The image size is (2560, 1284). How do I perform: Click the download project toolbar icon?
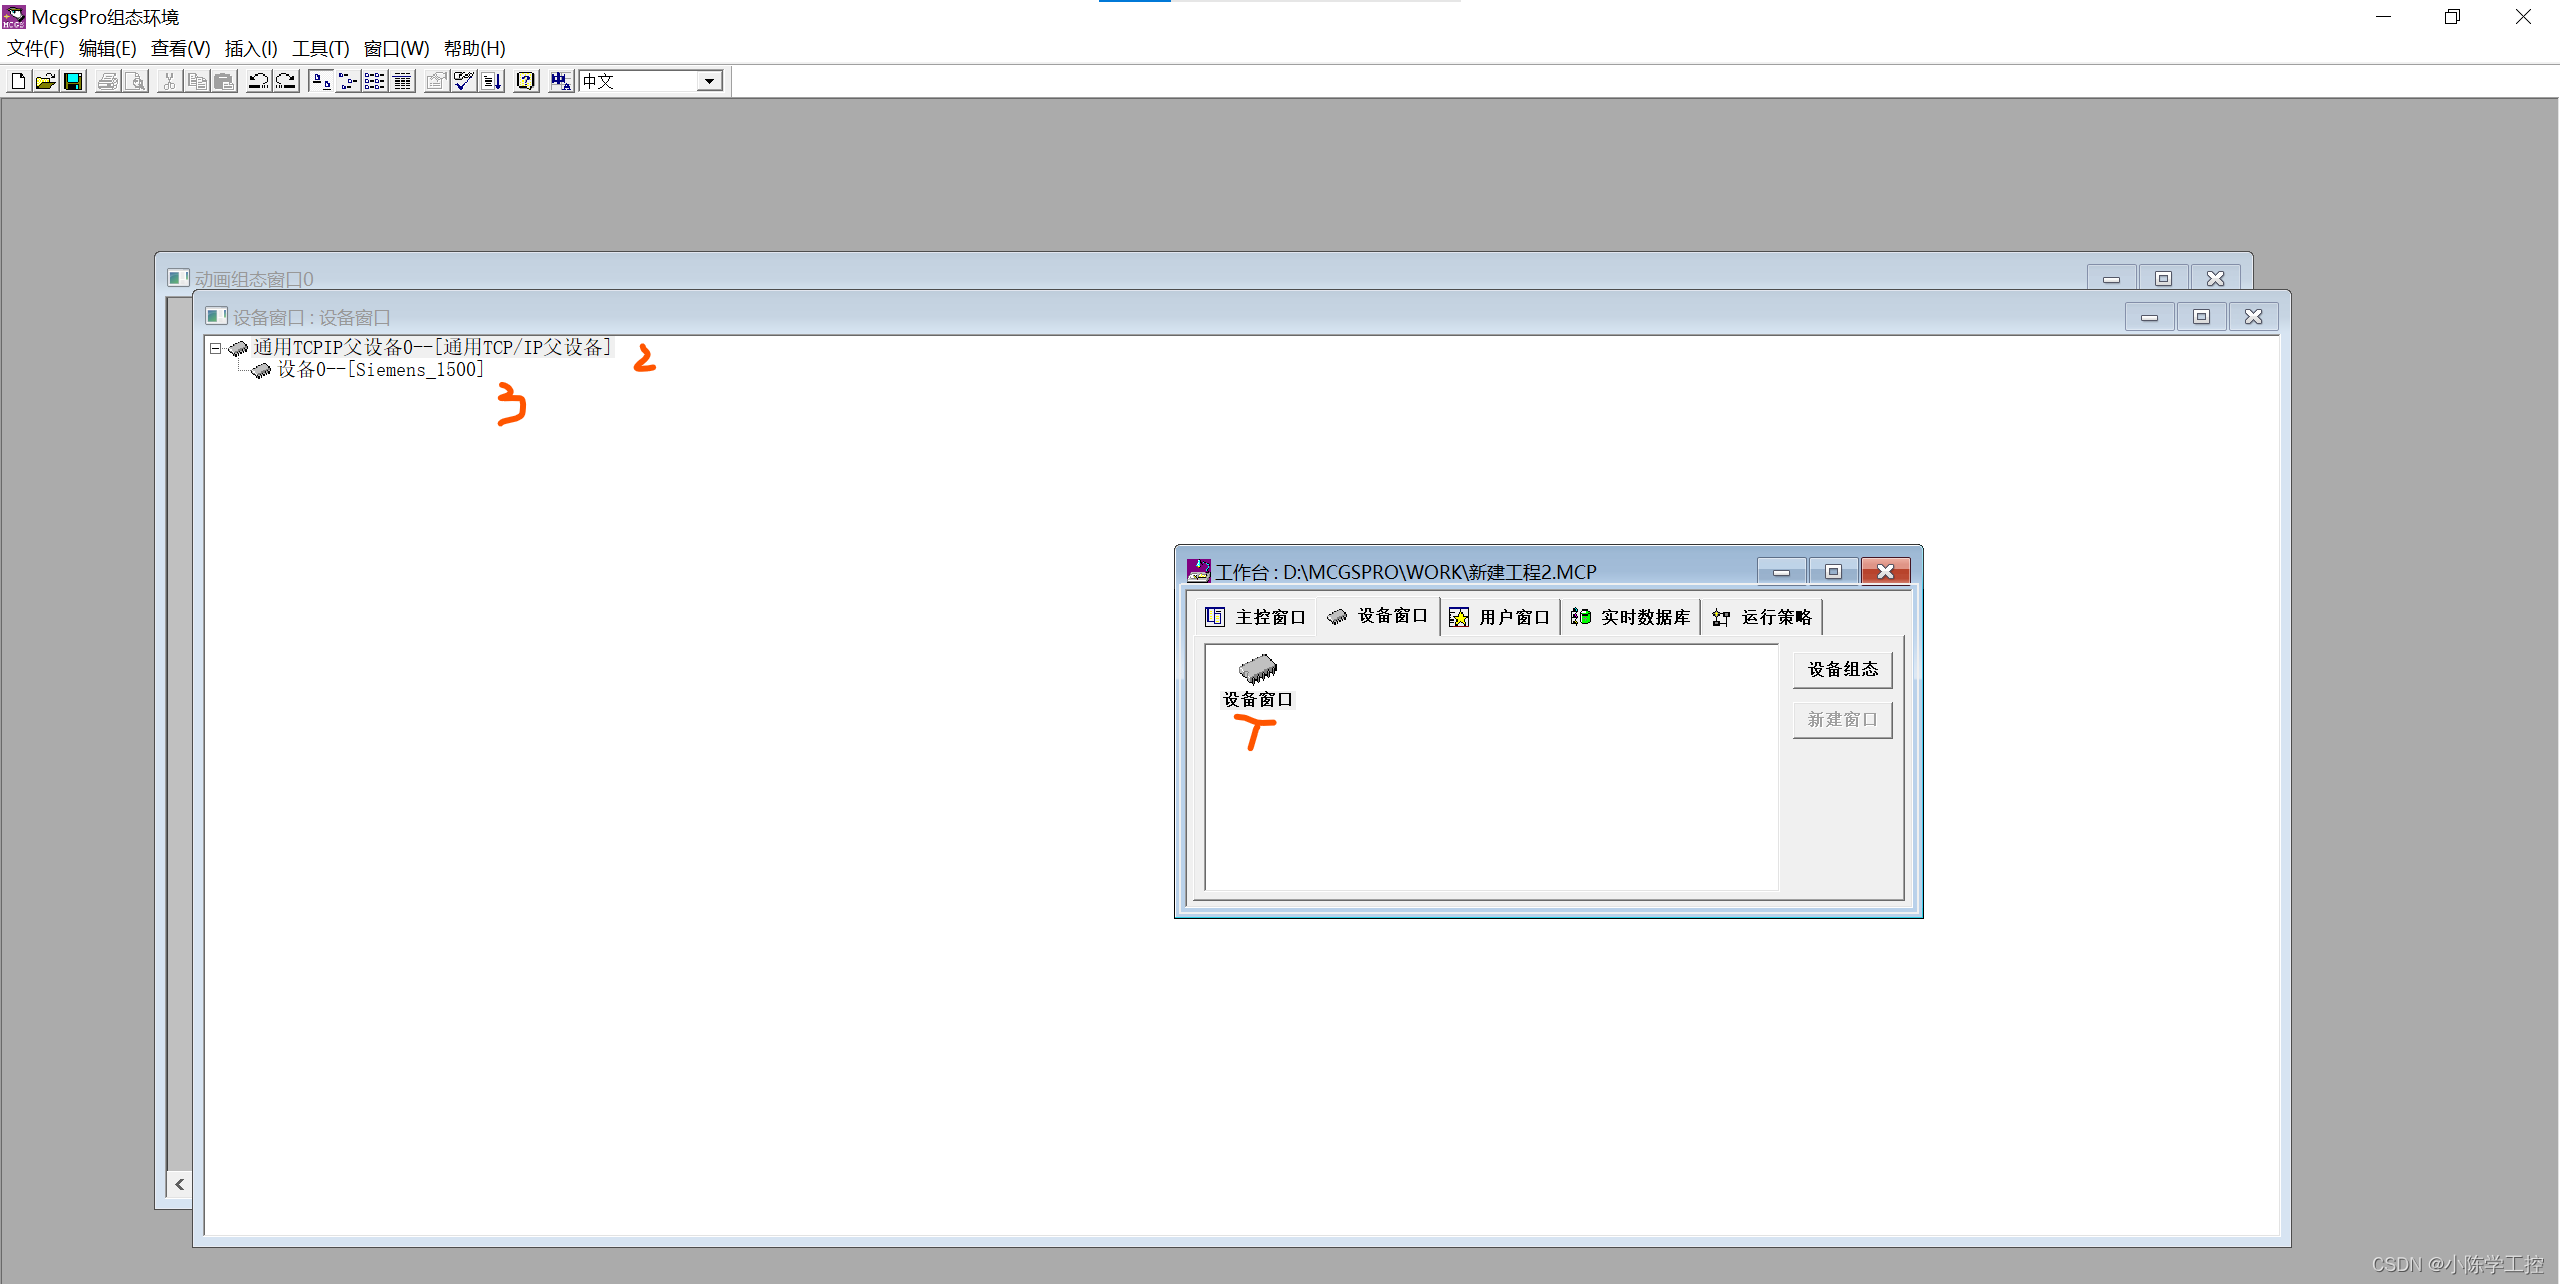coord(491,82)
